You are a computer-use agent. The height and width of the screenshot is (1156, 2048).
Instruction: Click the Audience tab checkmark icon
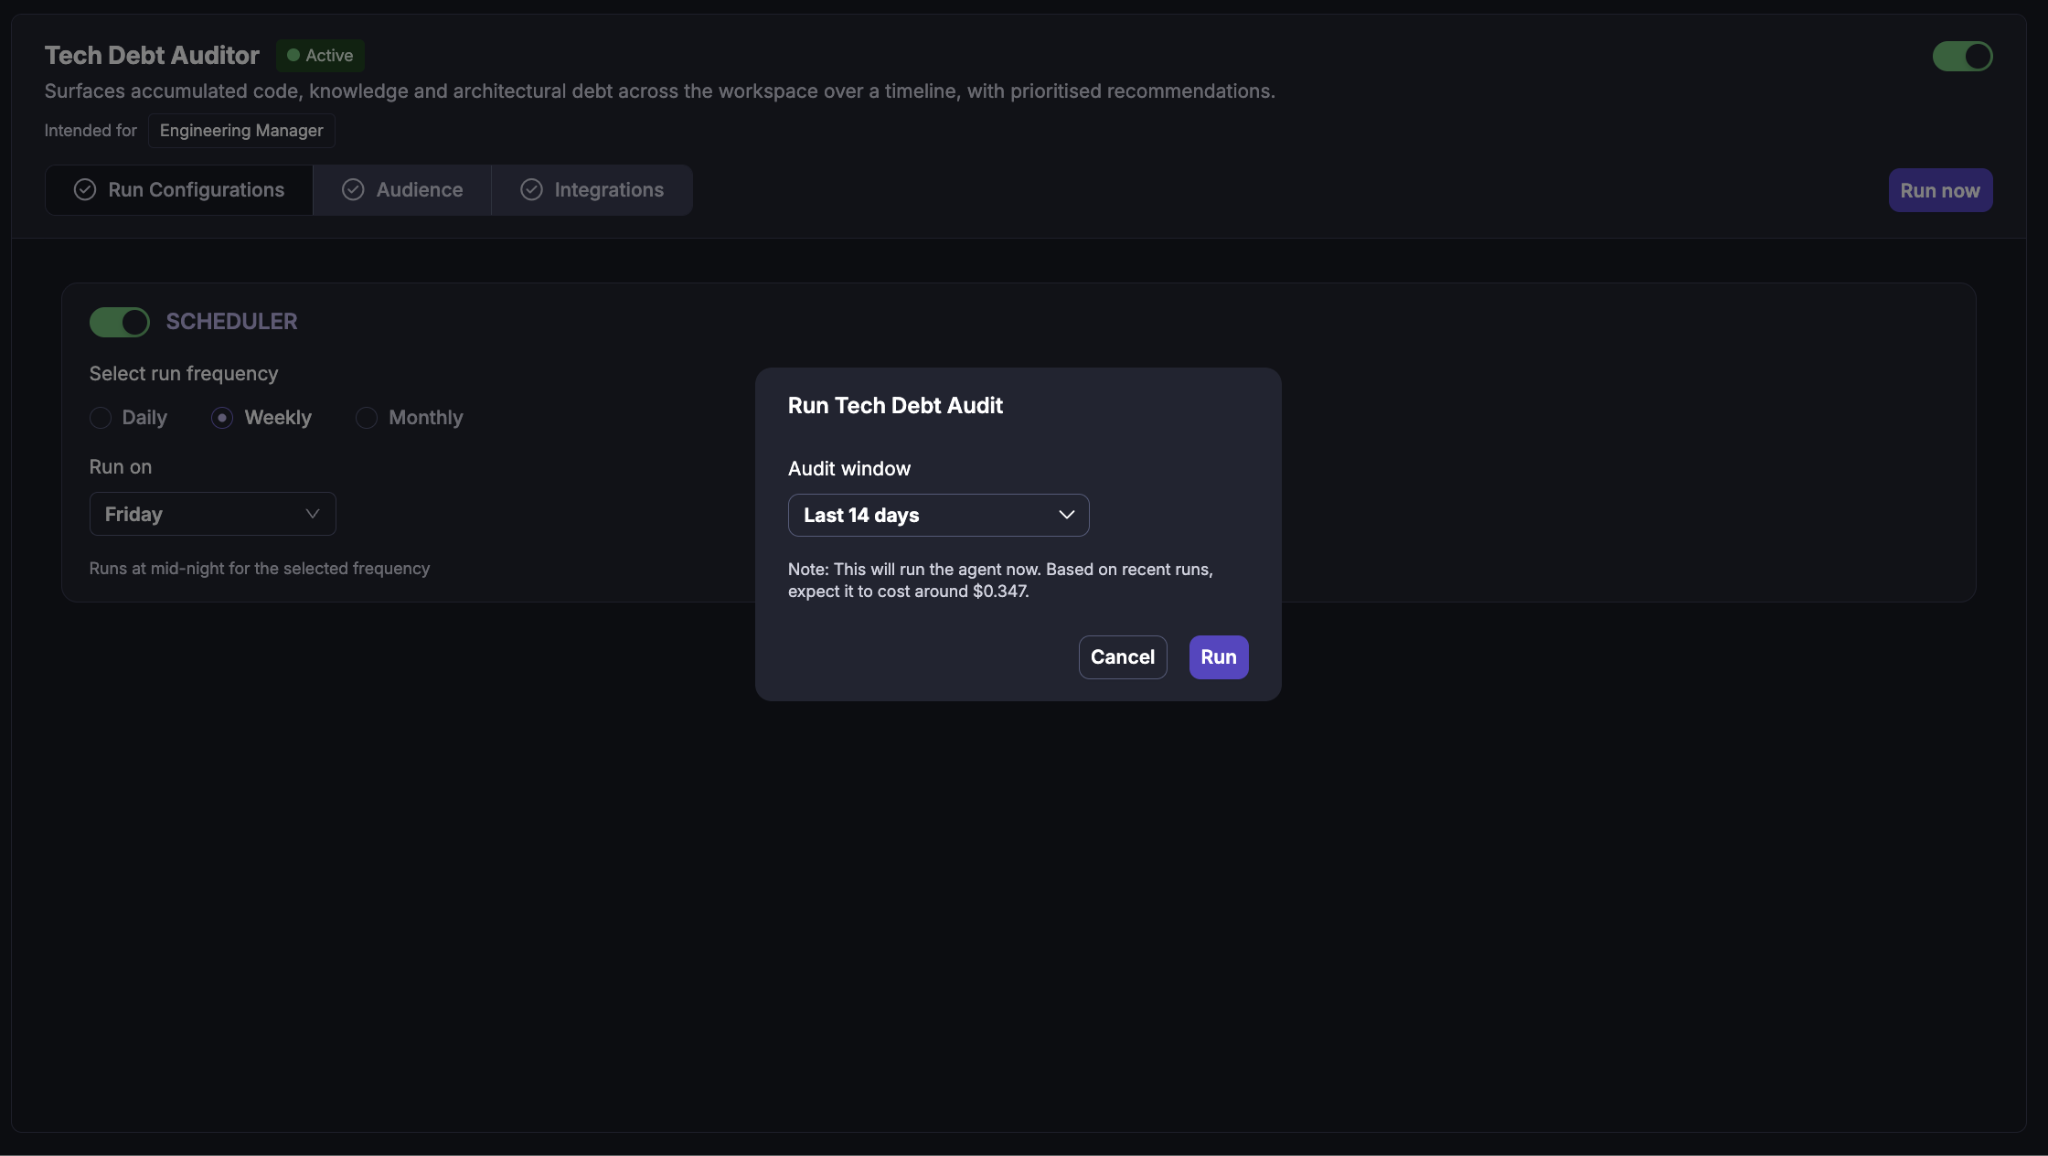point(353,190)
